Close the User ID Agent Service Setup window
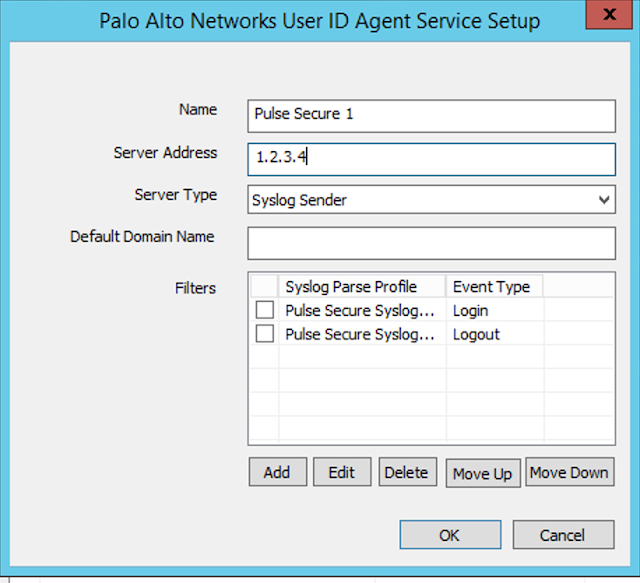This screenshot has width=640, height=583. 609,14
